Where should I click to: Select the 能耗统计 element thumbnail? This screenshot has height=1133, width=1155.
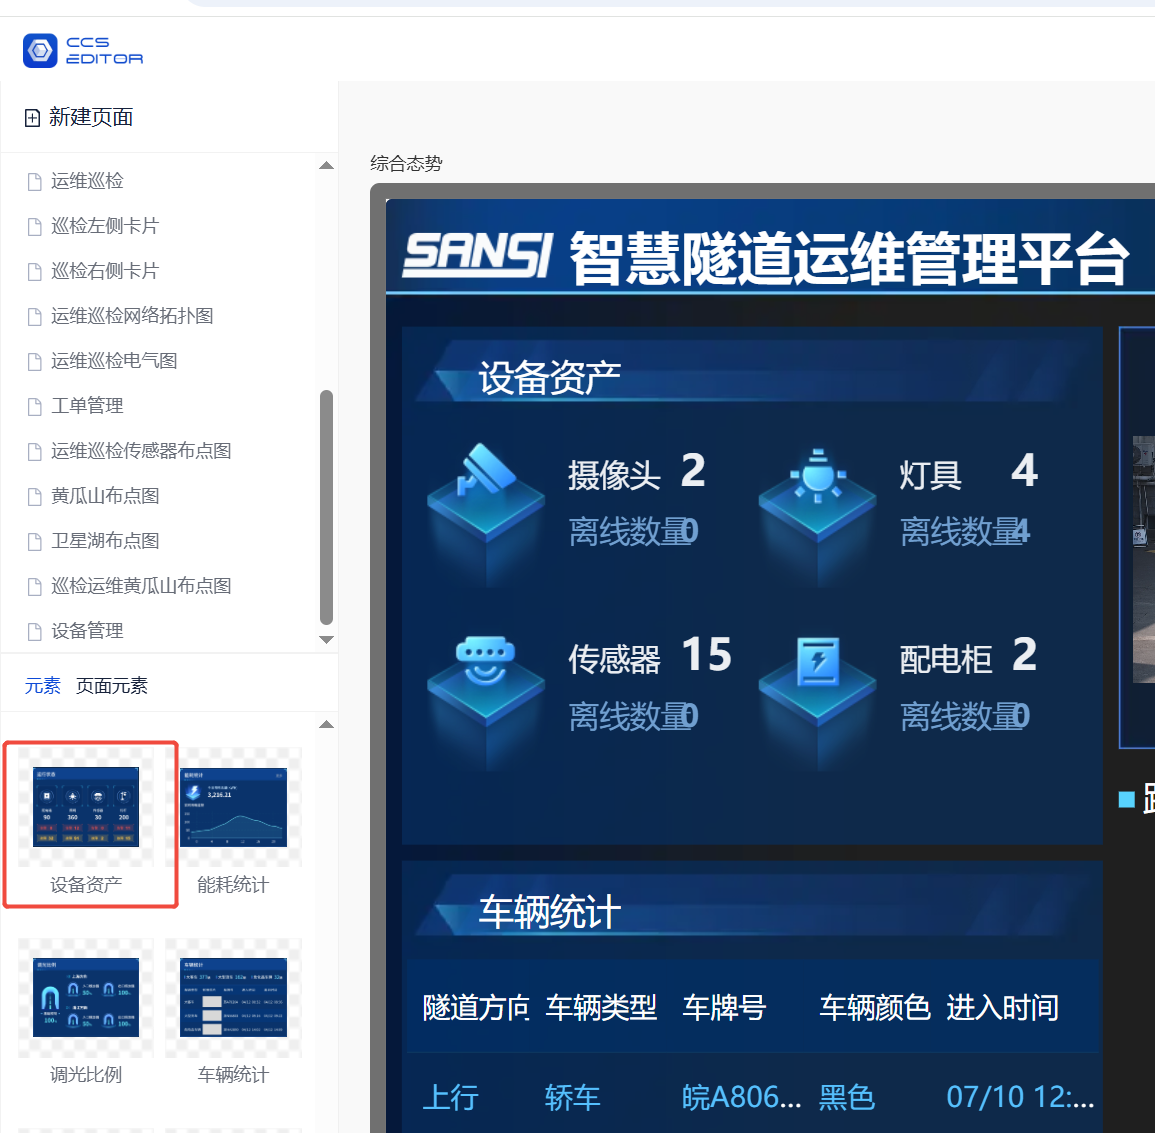[x=234, y=807]
